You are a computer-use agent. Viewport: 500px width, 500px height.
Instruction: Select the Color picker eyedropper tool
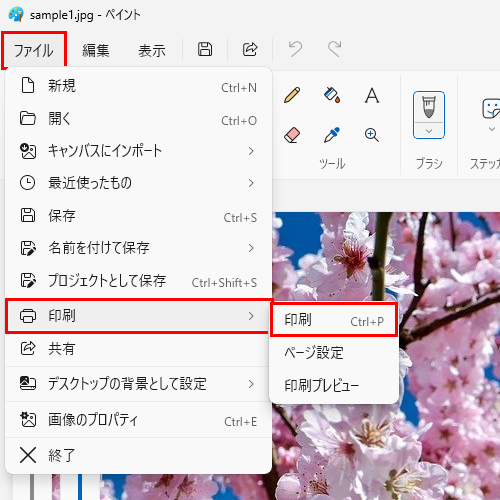coord(332,135)
